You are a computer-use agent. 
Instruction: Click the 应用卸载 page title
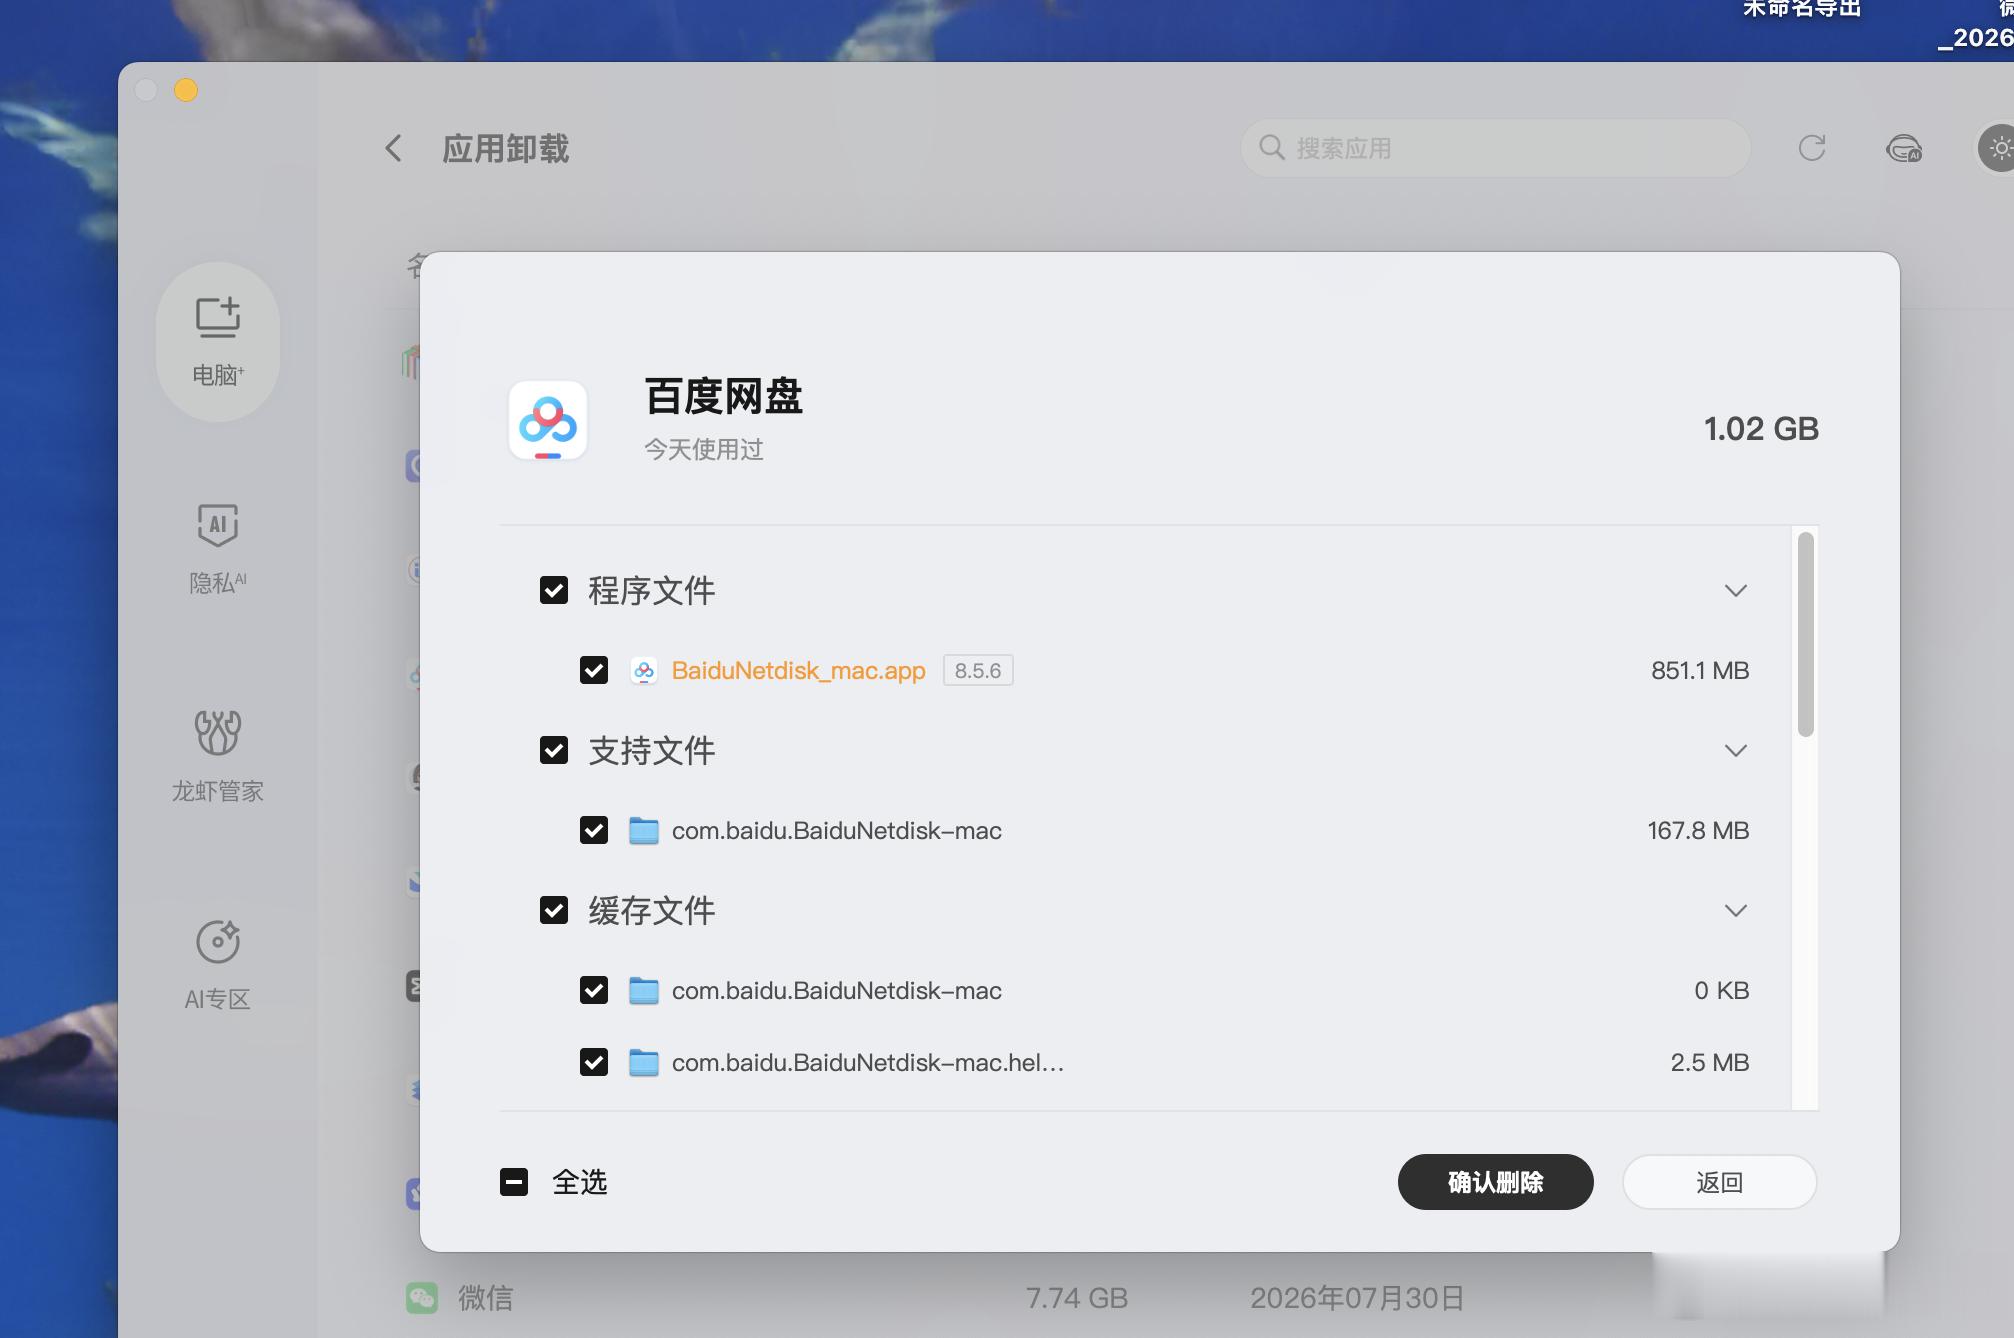tap(506, 149)
